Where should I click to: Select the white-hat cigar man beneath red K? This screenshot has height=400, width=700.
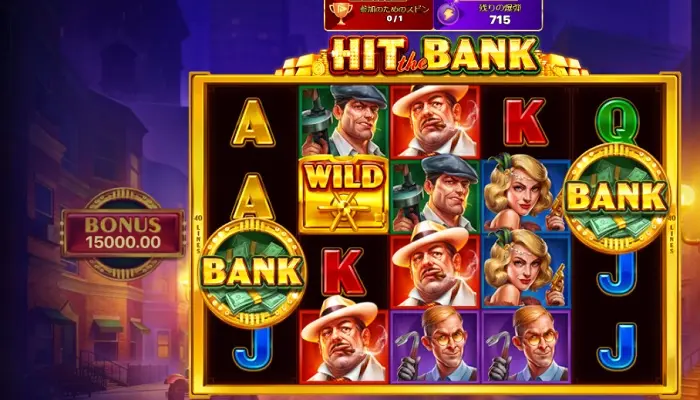(343, 340)
